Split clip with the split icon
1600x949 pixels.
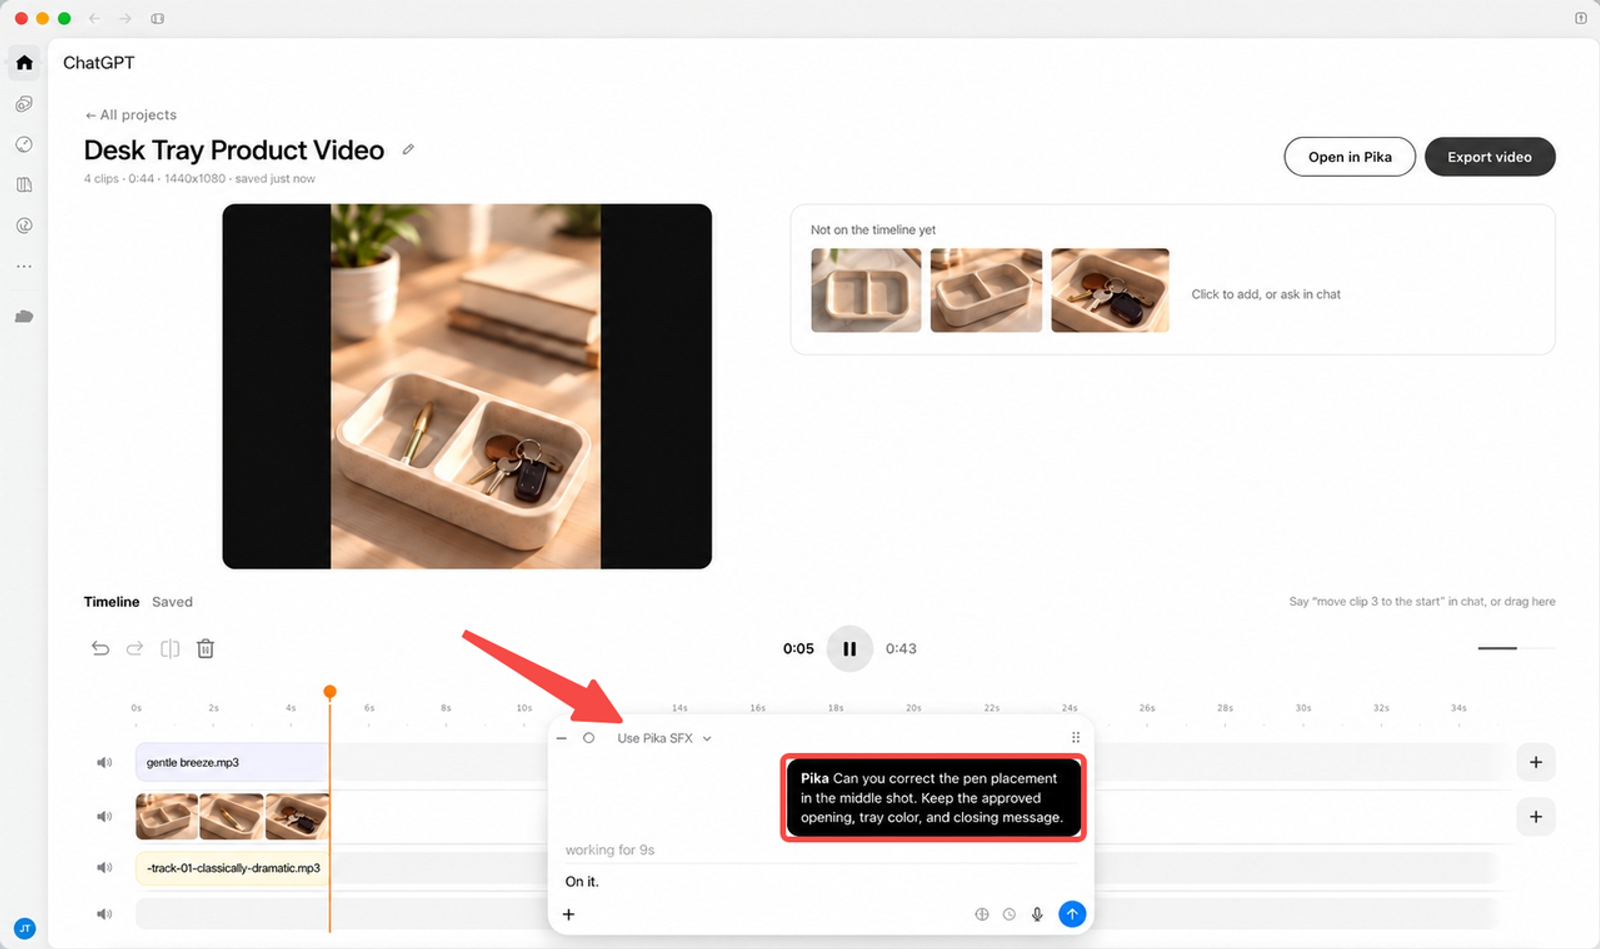pos(170,648)
